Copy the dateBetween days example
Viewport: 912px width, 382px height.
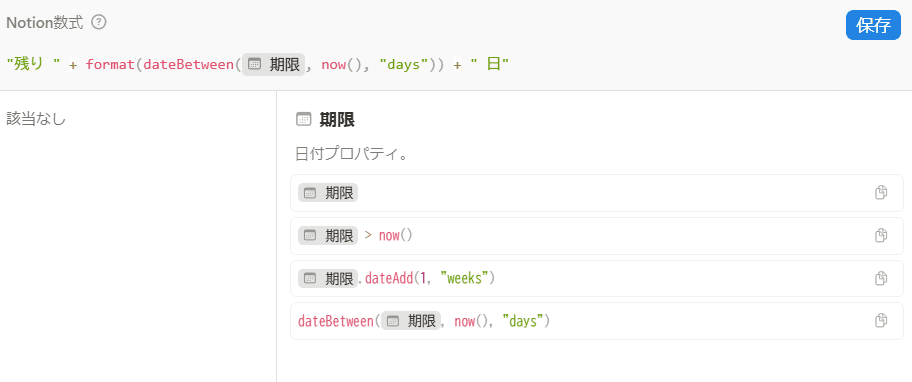881,320
